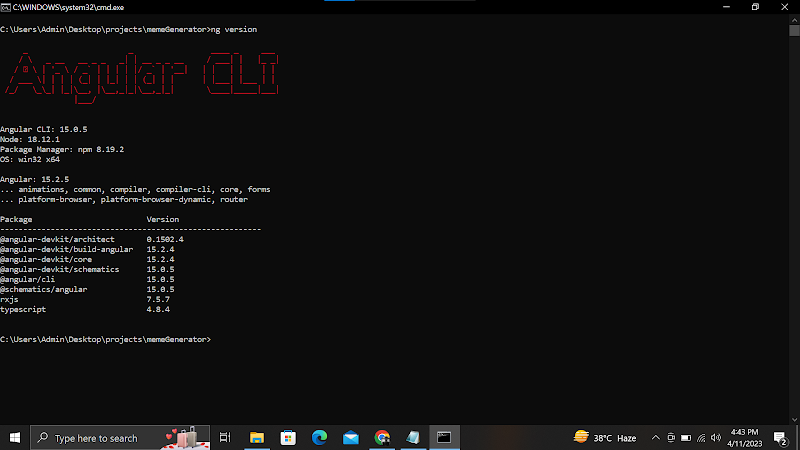Click the '@schematics/angular' package row
This screenshot has width=800, height=450.
click(x=87, y=289)
